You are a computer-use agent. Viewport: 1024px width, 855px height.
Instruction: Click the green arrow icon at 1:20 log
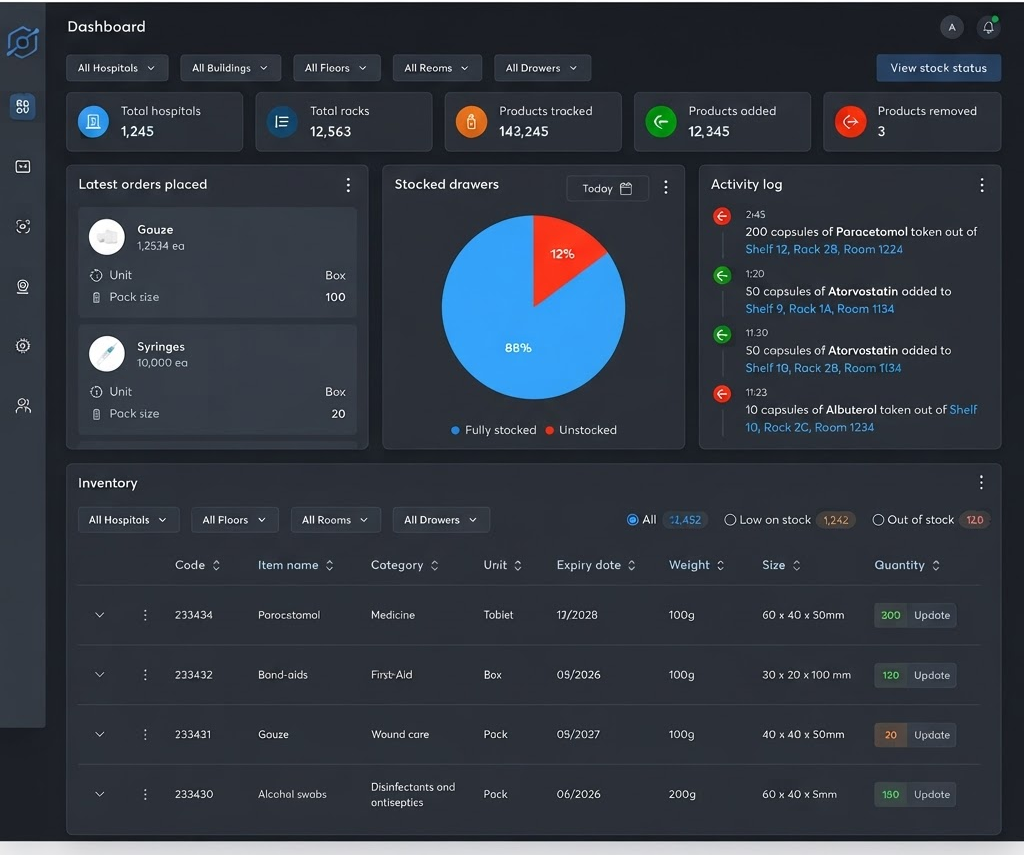point(722,276)
